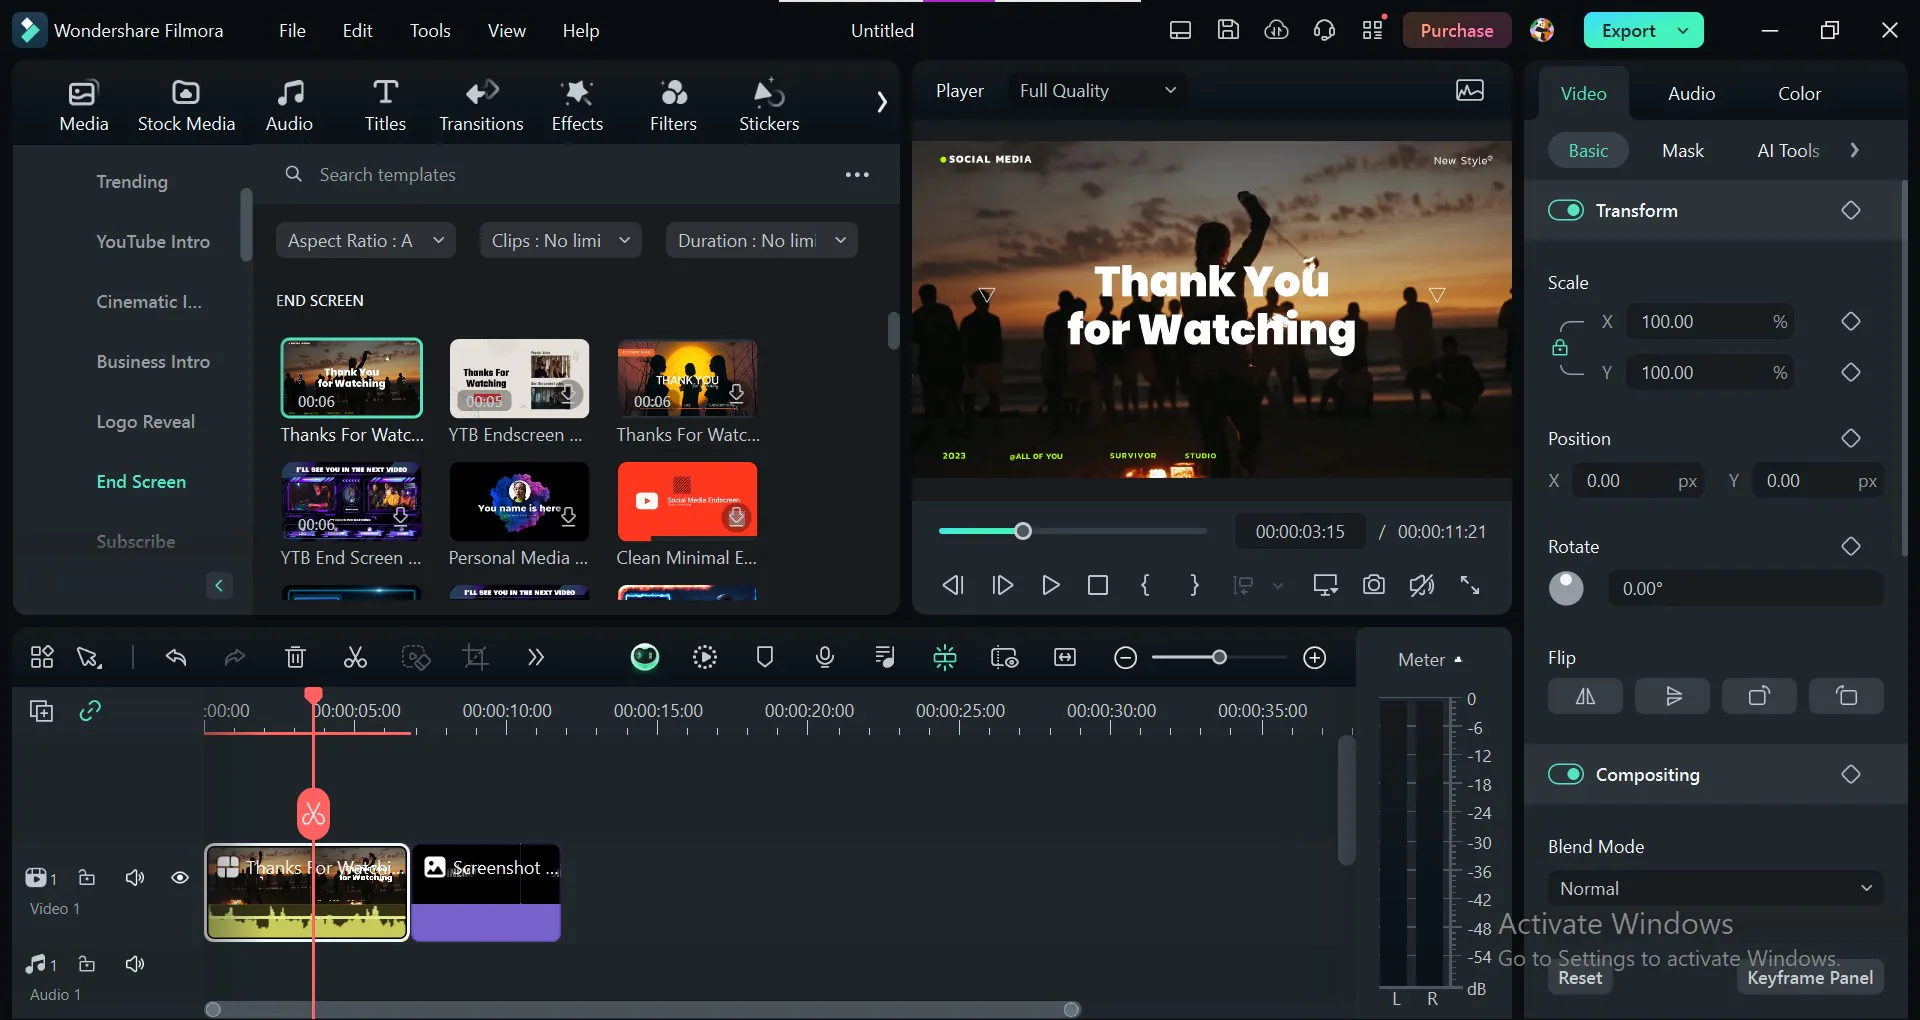Expand the Export options arrow

pyautogui.click(x=1683, y=30)
